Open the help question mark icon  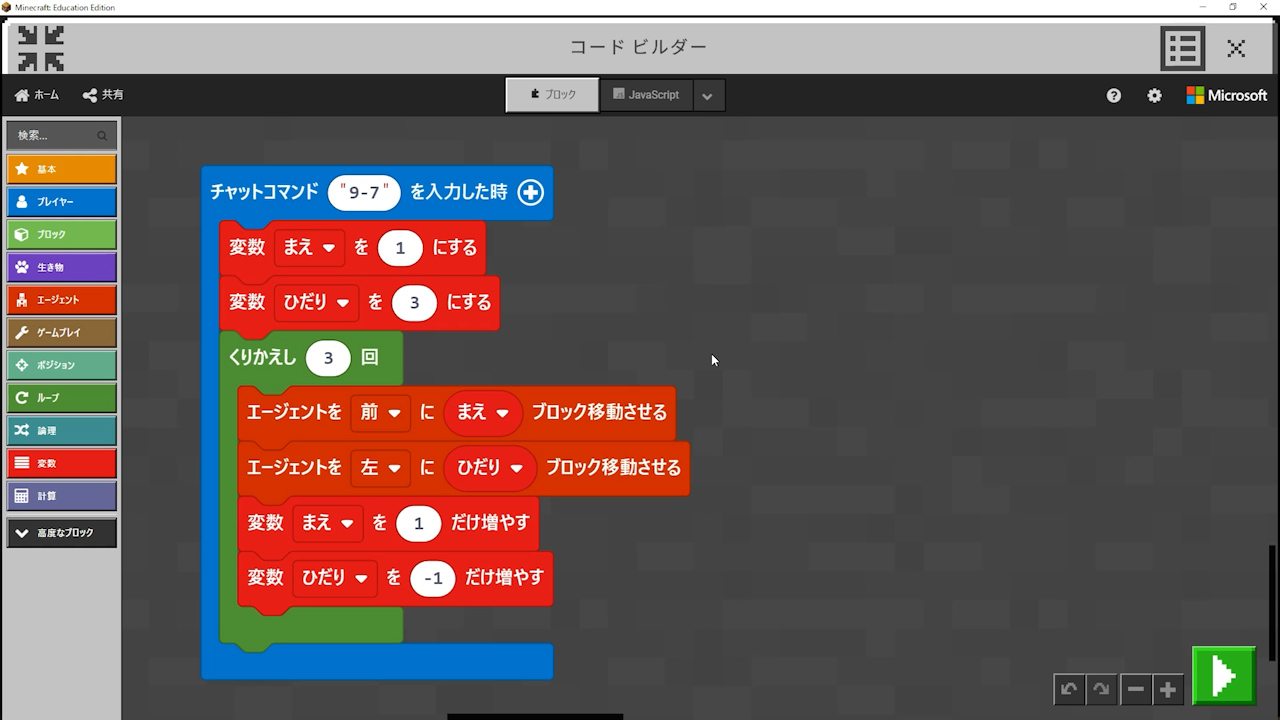coord(1114,95)
